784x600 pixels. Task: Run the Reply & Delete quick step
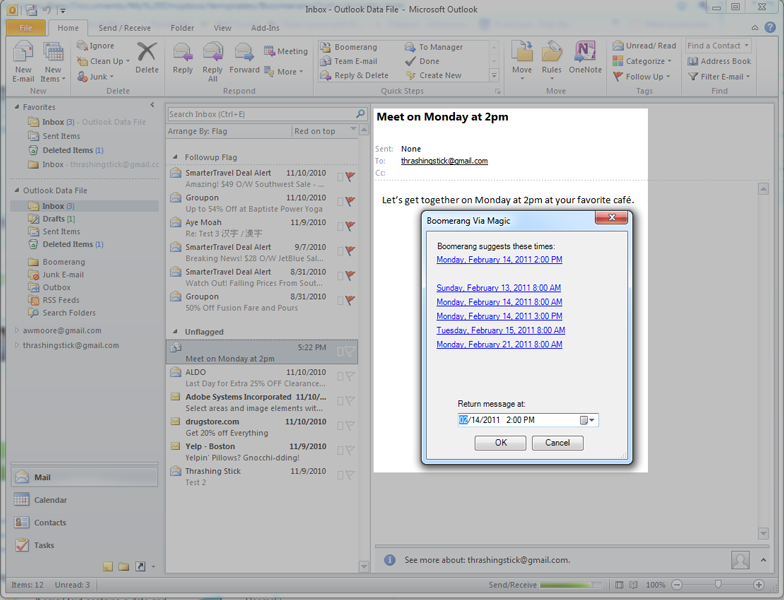(354, 75)
